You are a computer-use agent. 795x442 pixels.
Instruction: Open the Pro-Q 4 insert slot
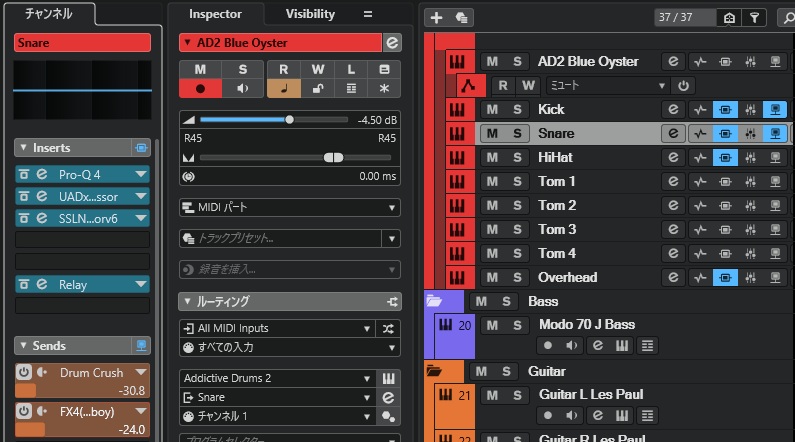(x=82, y=175)
